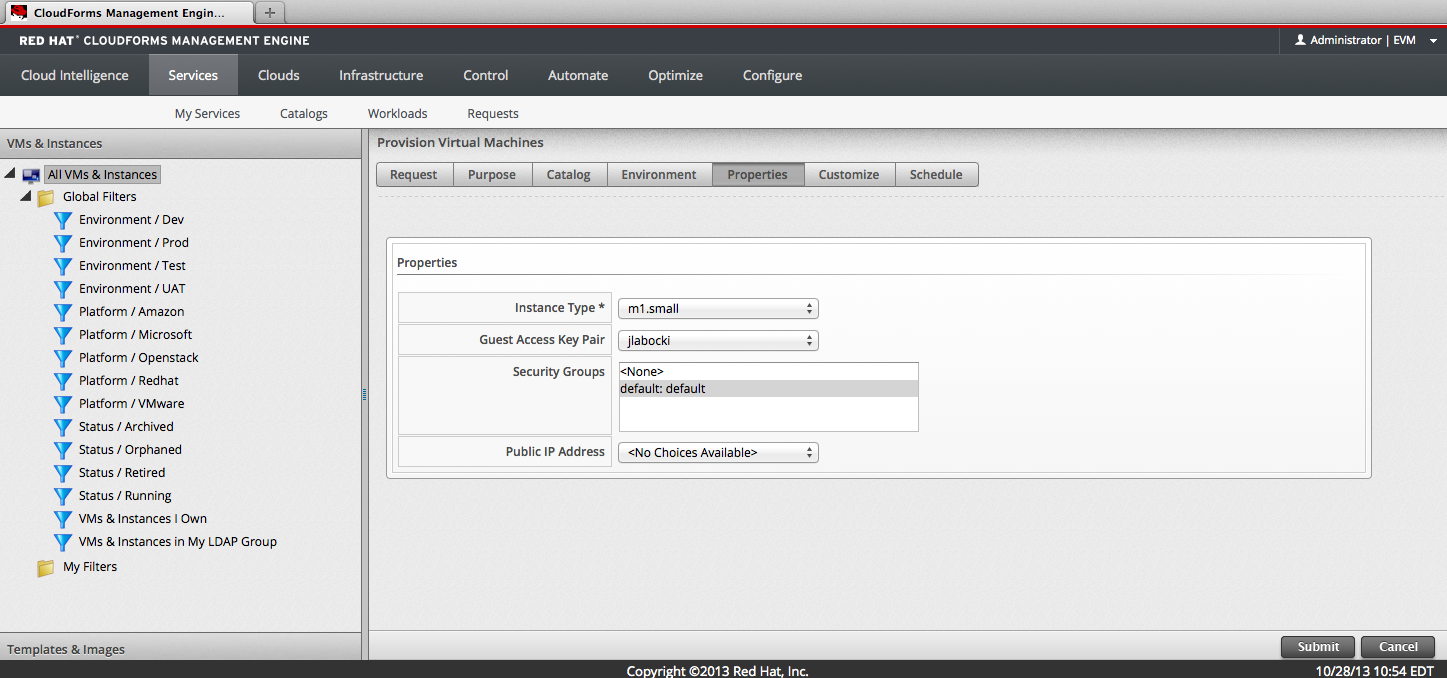Image resolution: width=1447 pixels, height=678 pixels.
Task: Open a new browser tab with plus button
Action: coord(270,13)
